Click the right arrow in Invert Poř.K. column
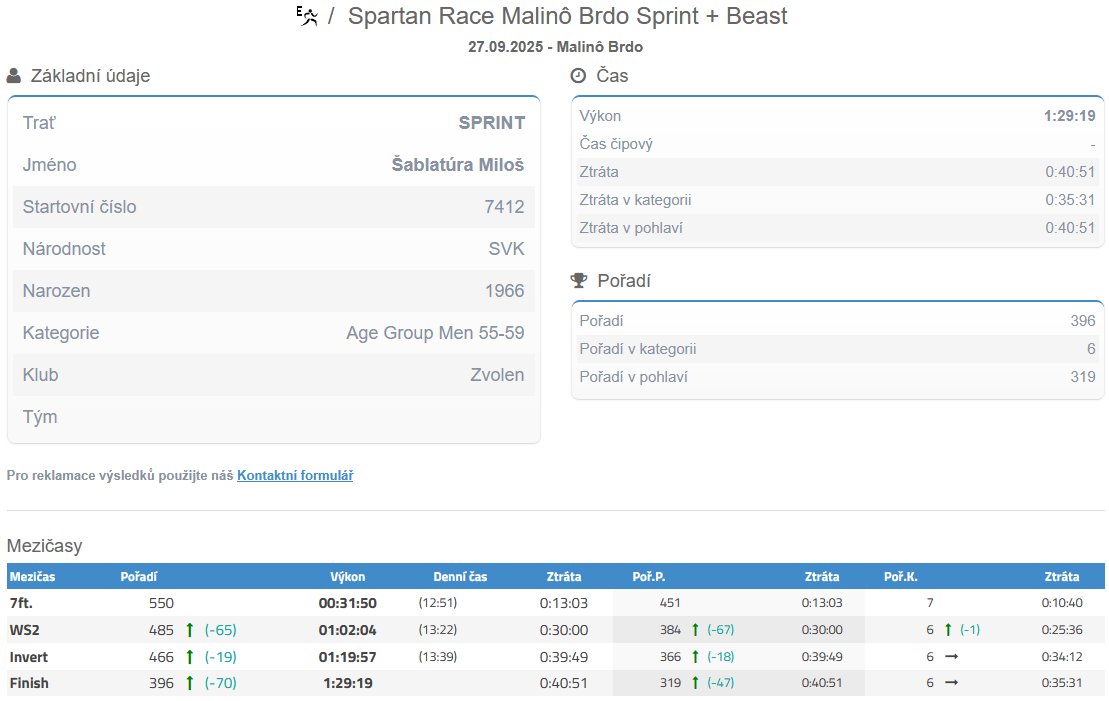The image size is (1109, 701). (951, 657)
